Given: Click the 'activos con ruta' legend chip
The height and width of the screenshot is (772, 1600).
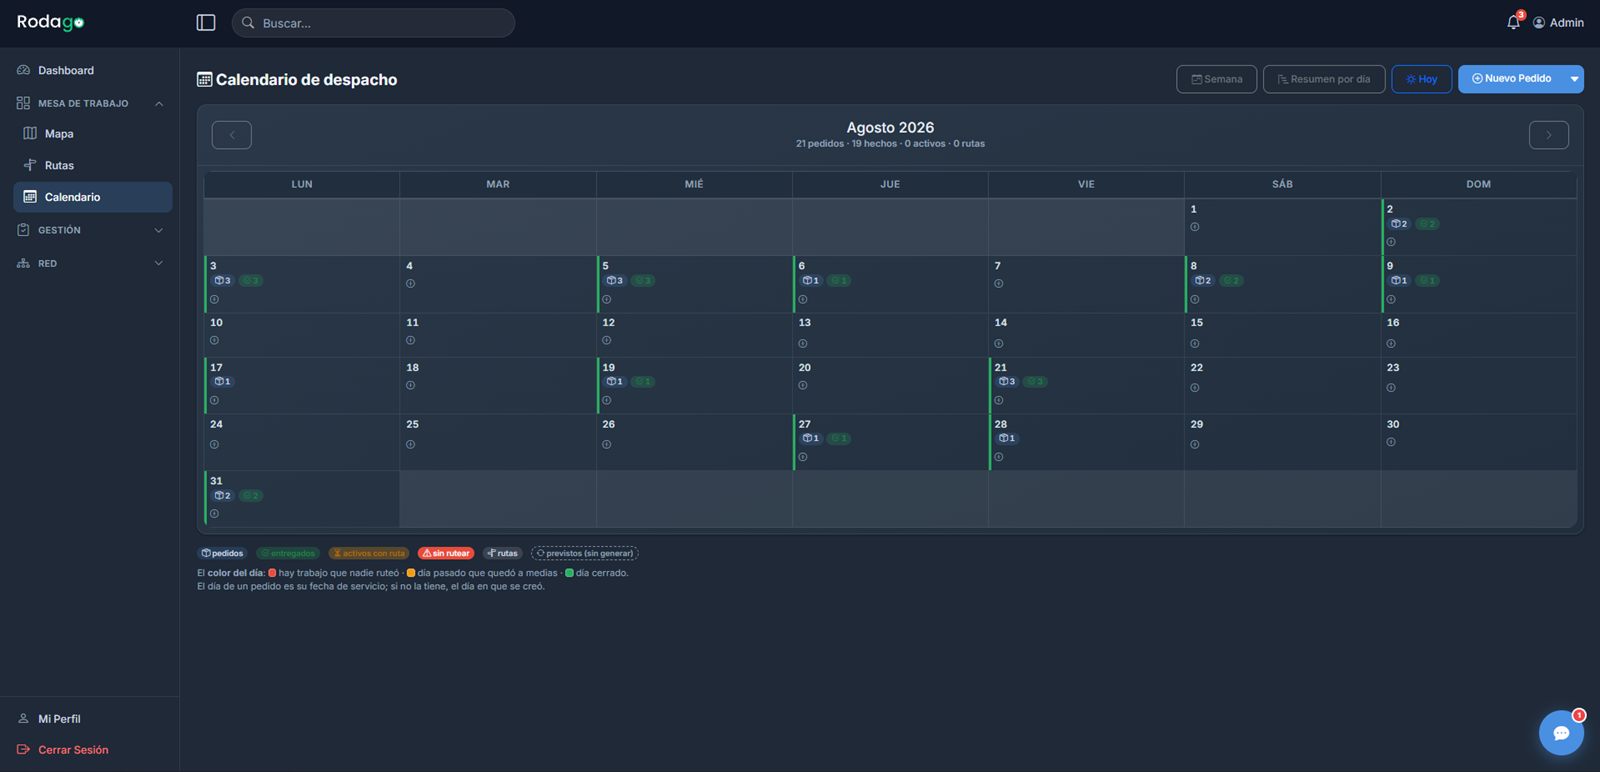Looking at the screenshot, I should (369, 553).
